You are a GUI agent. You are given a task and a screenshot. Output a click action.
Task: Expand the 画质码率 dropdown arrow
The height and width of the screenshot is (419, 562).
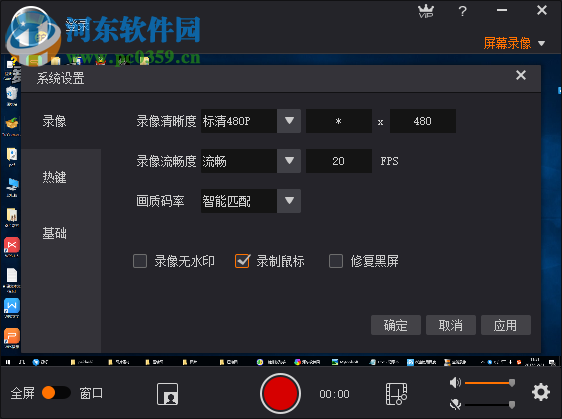click(x=289, y=201)
